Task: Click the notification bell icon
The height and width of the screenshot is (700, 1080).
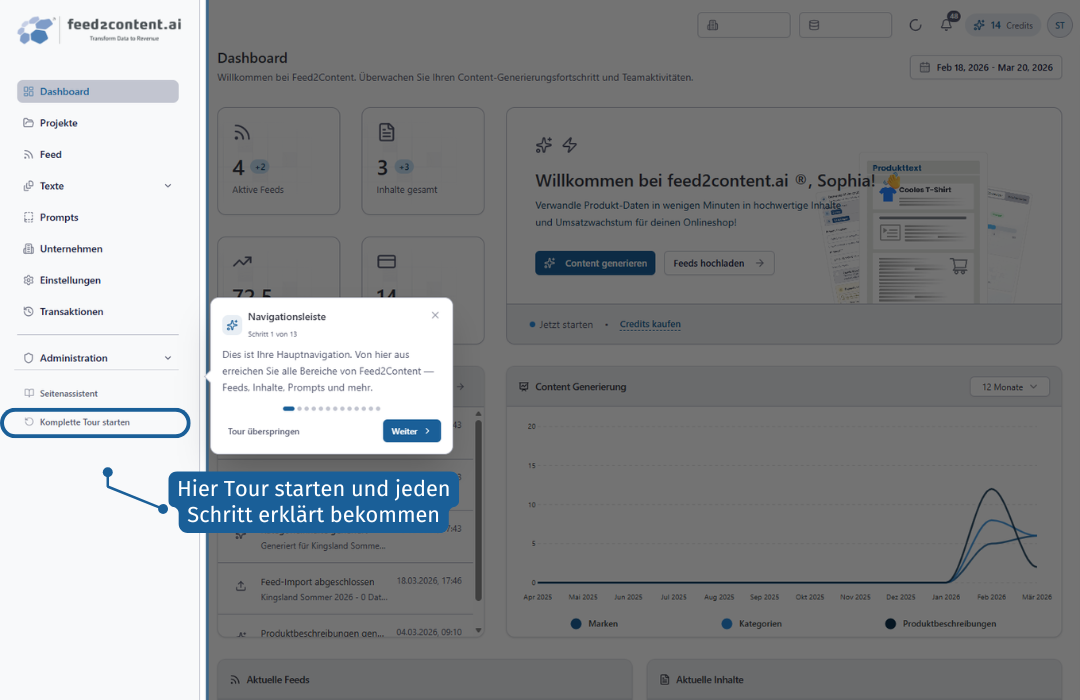Action: pos(946,25)
